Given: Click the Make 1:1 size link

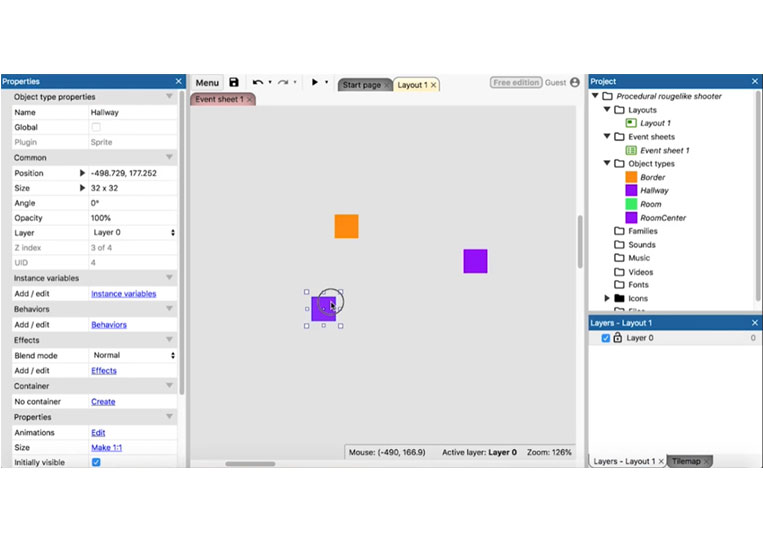Looking at the screenshot, I should (107, 448).
